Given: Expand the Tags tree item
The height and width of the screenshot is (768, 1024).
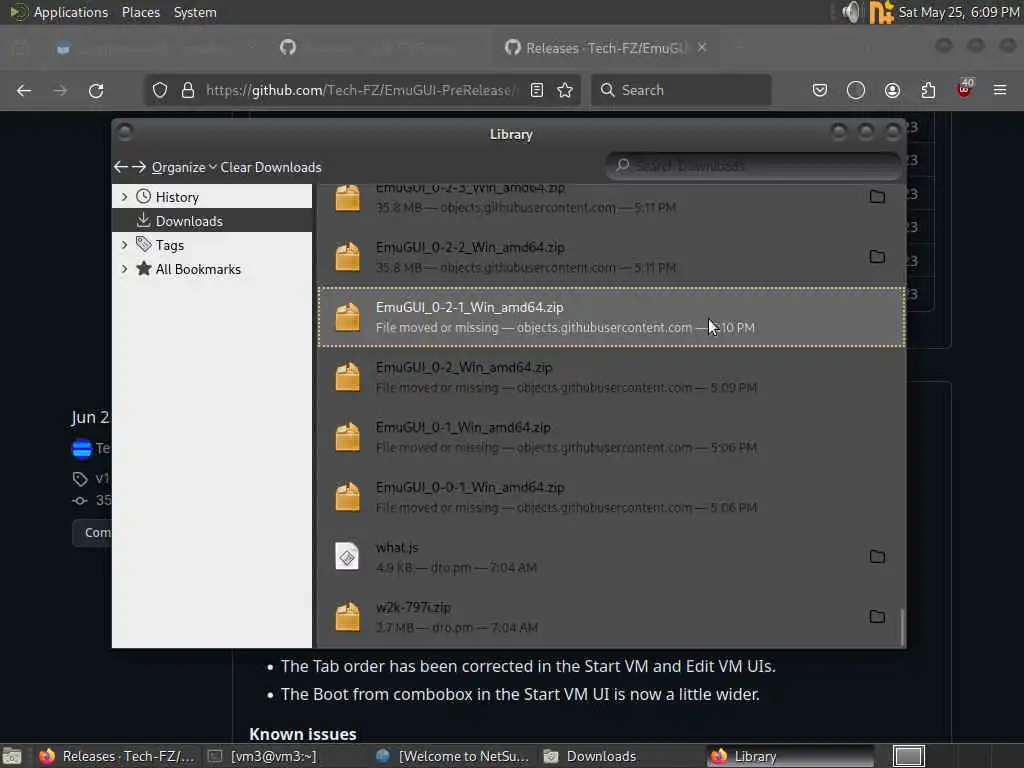Looking at the screenshot, I should tap(124, 245).
